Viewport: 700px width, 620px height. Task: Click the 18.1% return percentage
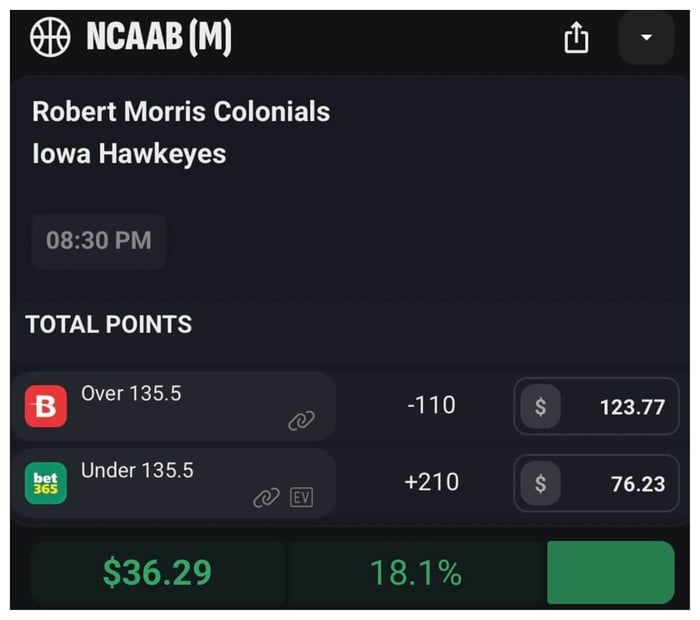tap(415, 573)
